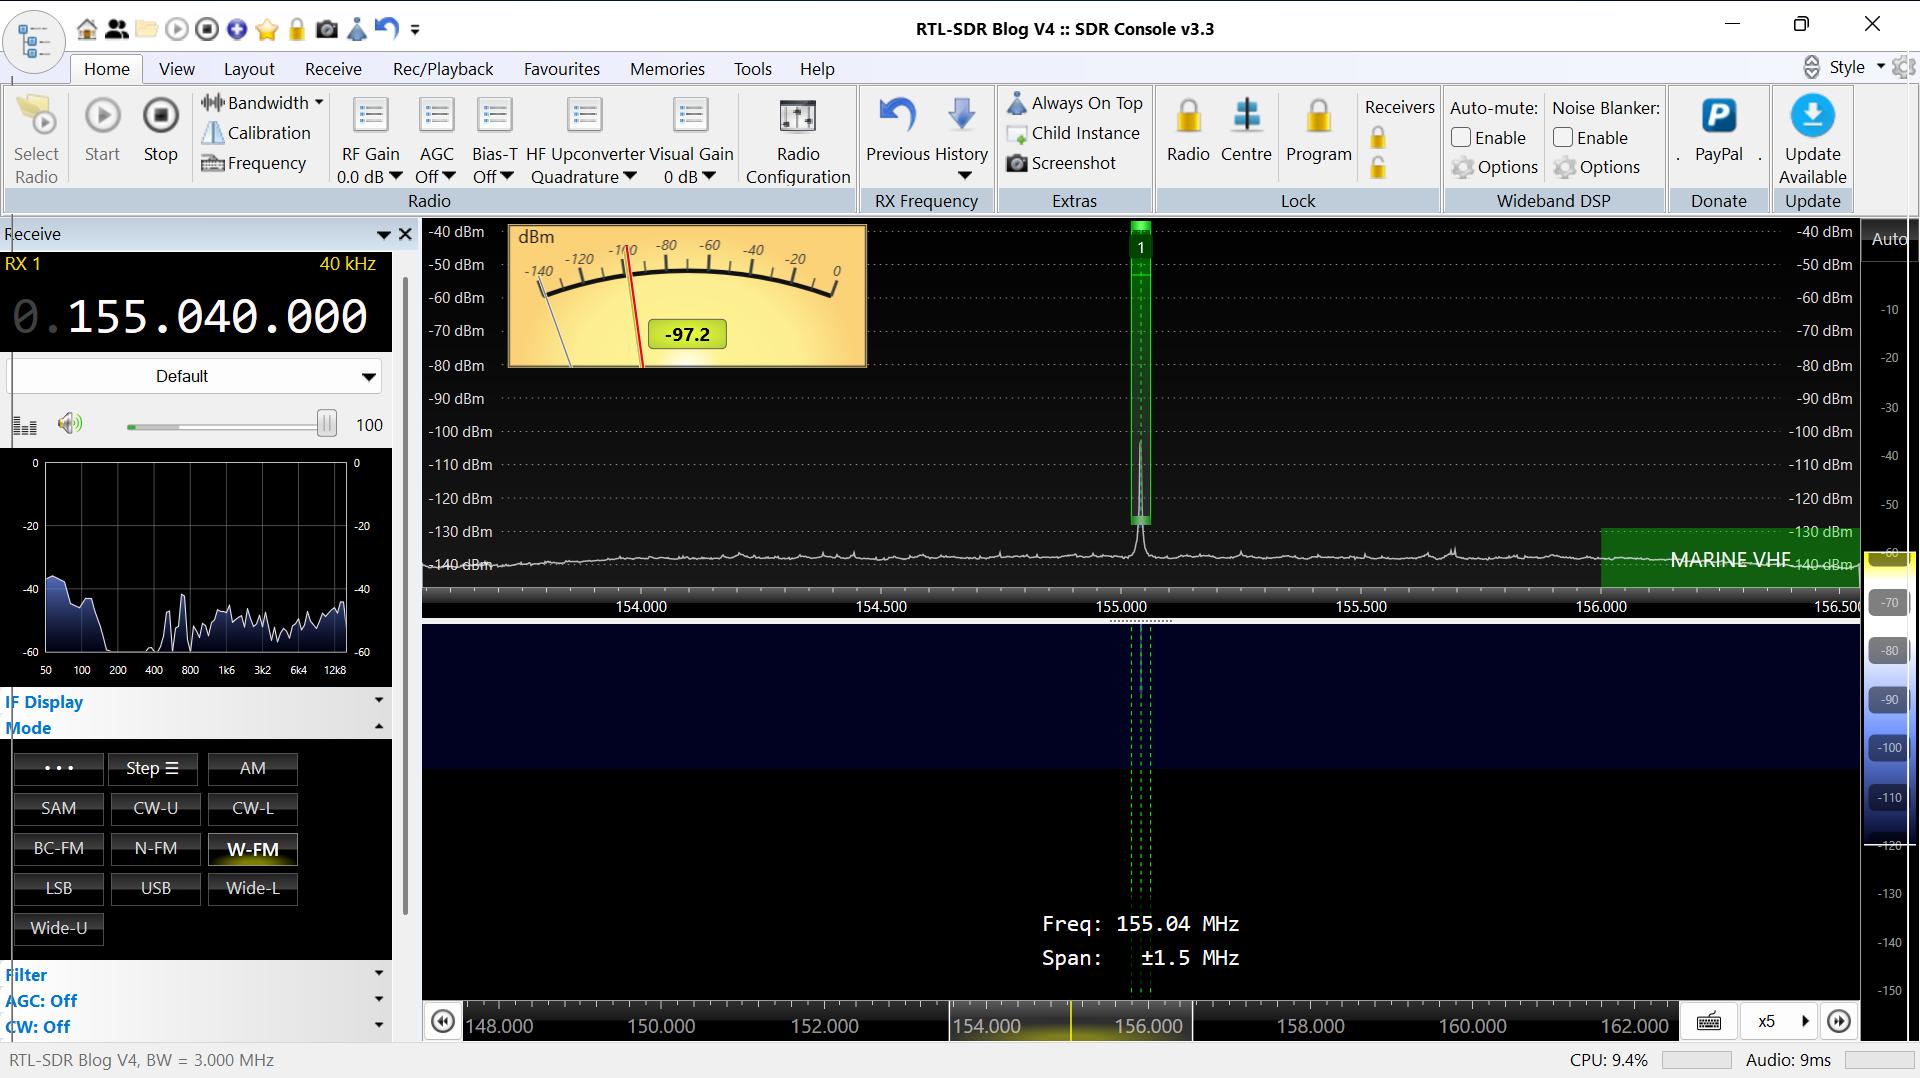Click the volume slider handle
Viewport: 1920px width, 1078px height.
326,424
